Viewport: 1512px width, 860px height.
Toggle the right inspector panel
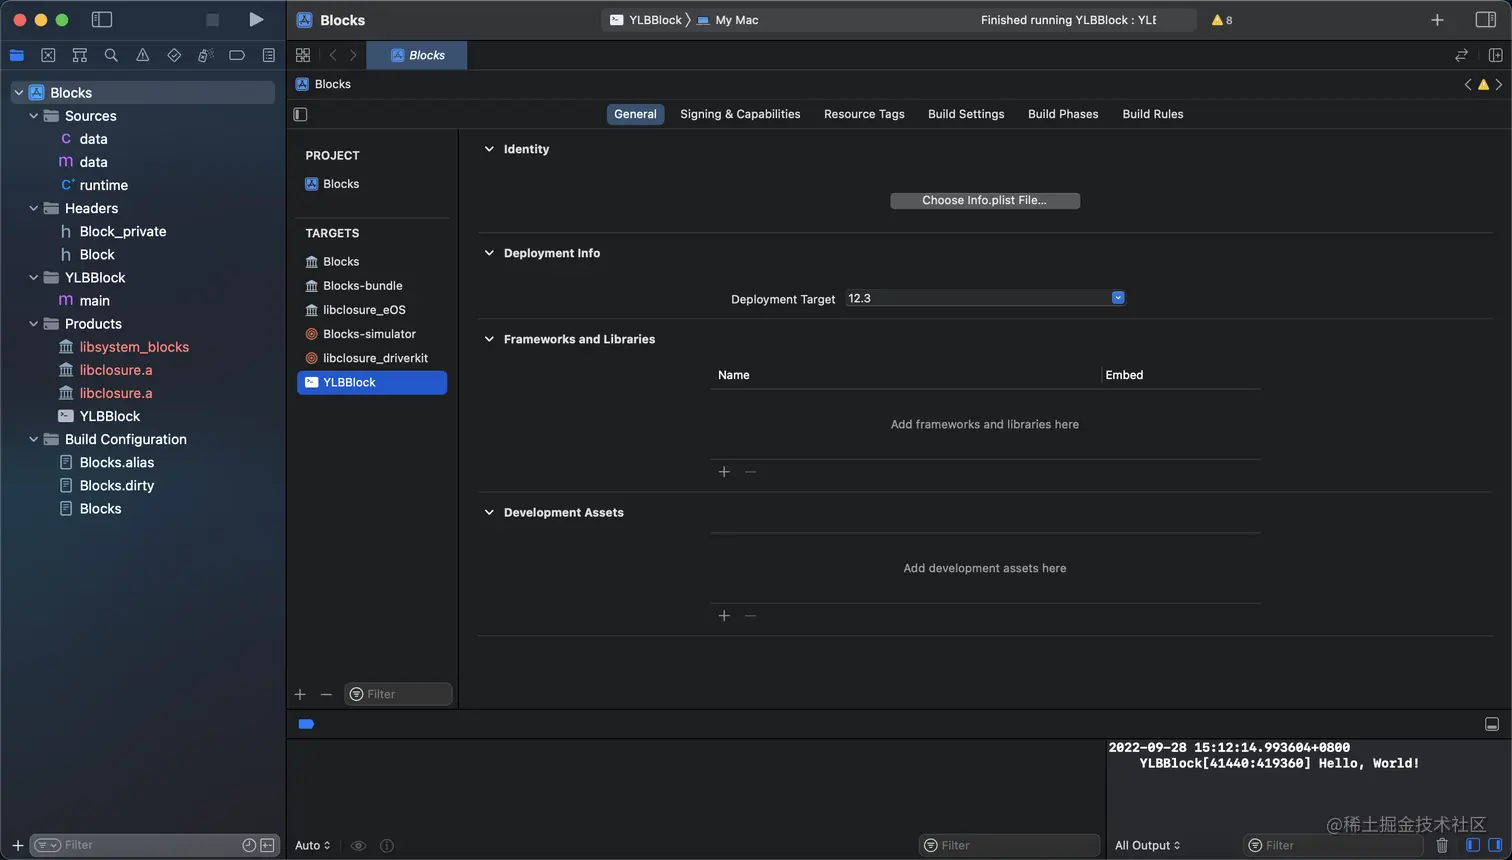point(1486,20)
